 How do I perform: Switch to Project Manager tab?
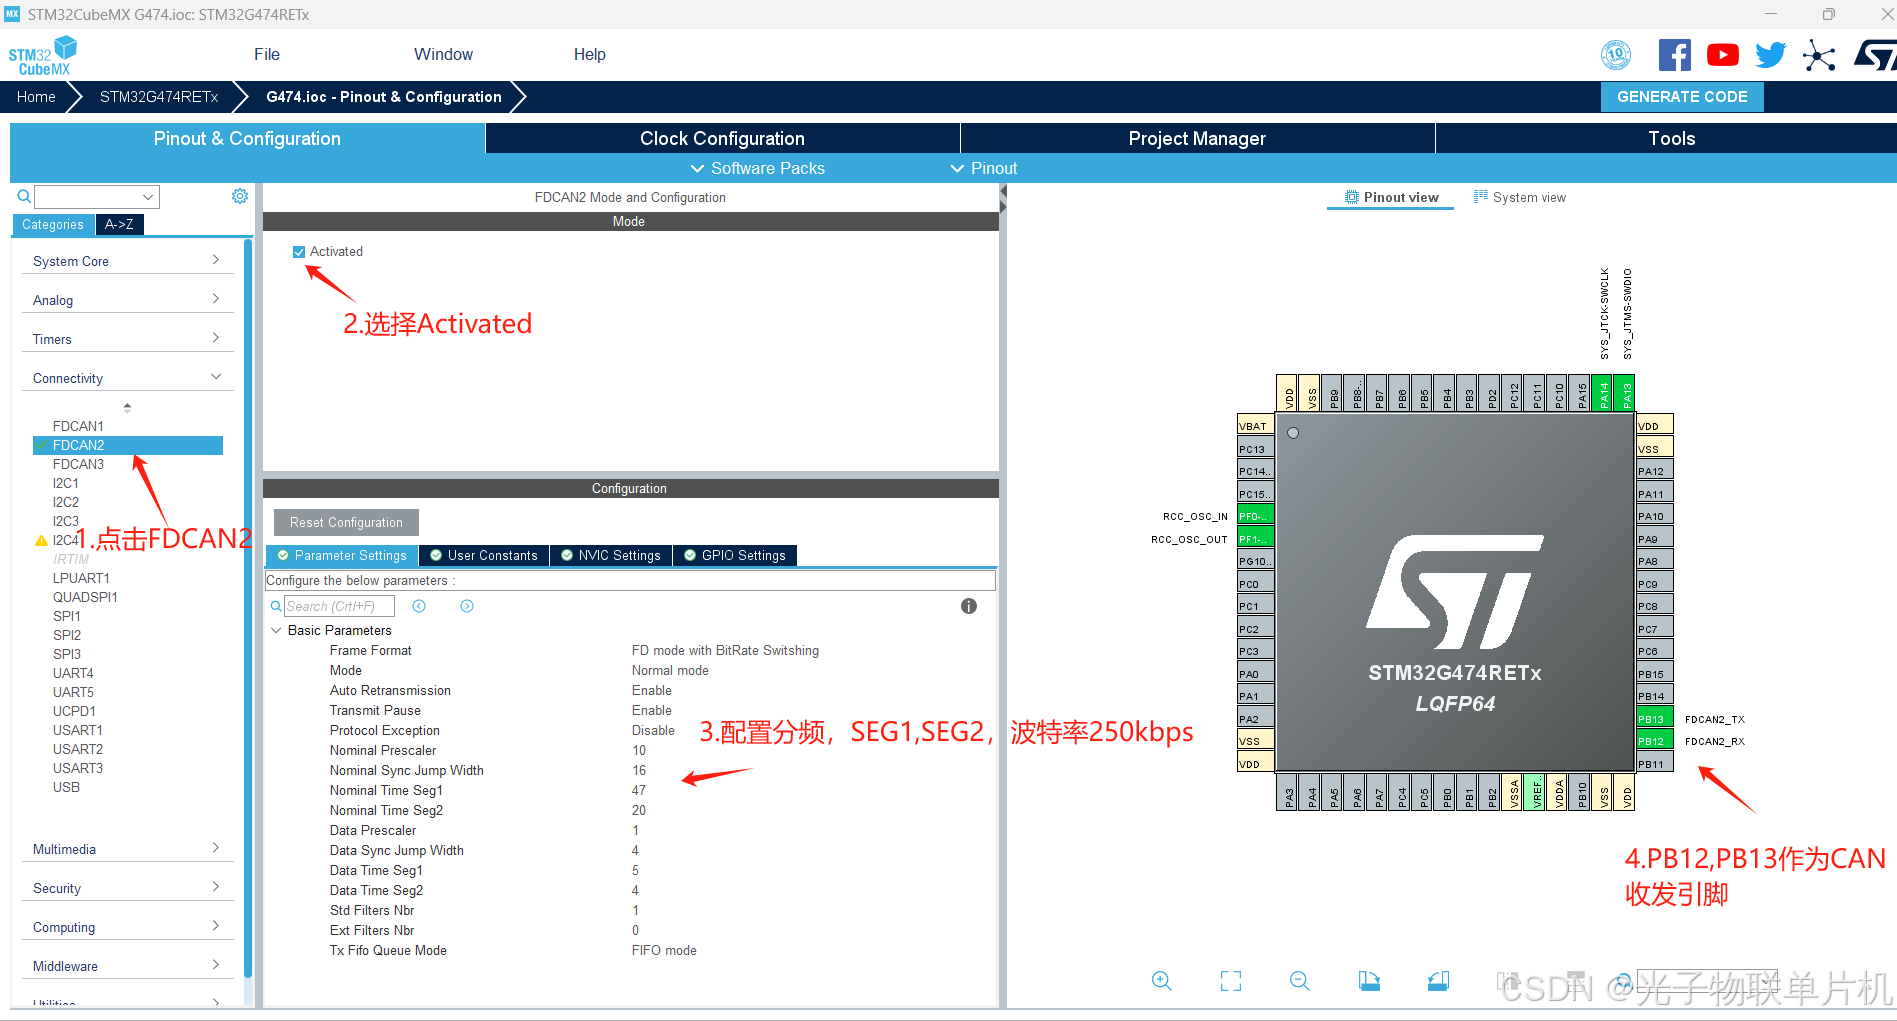point(1197,138)
